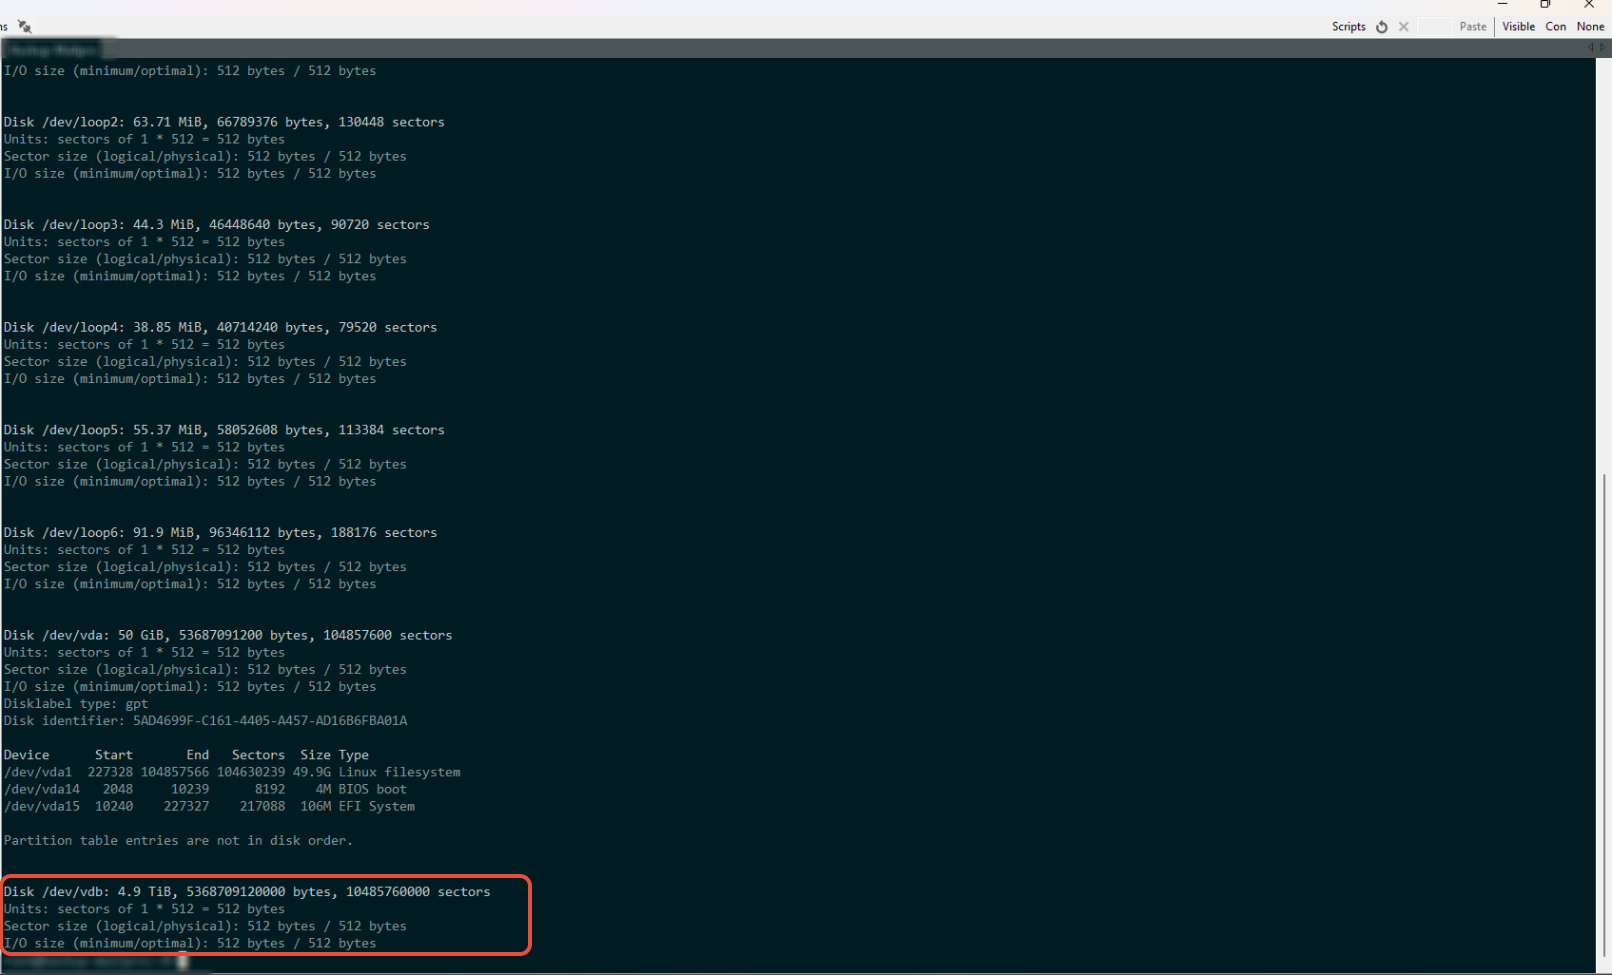Viewport: 1612px width, 975px height.
Task: Click the '/dev/vda14' table row
Action: coord(205,789)
